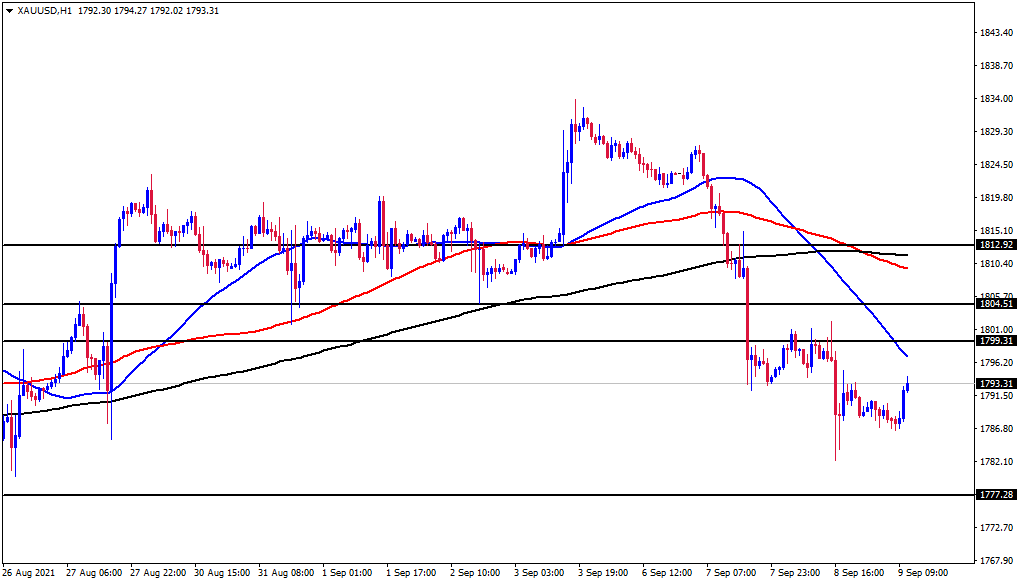The height and width of the screenshot is (584, 1020).
Task: Click the 6 Sep 12:00 time label
Action: 667,573
